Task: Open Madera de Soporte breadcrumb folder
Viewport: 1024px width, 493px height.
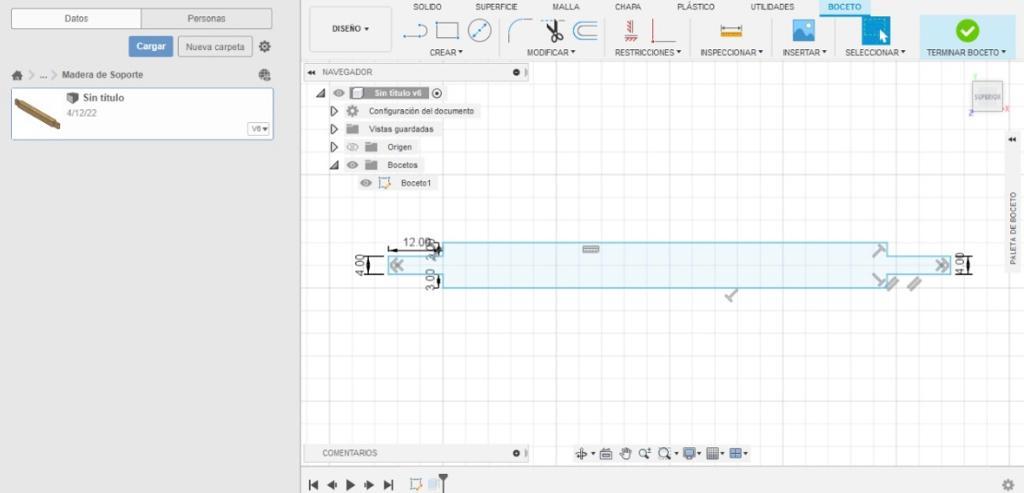Action: pyautogui.click(x=103, y=75)
